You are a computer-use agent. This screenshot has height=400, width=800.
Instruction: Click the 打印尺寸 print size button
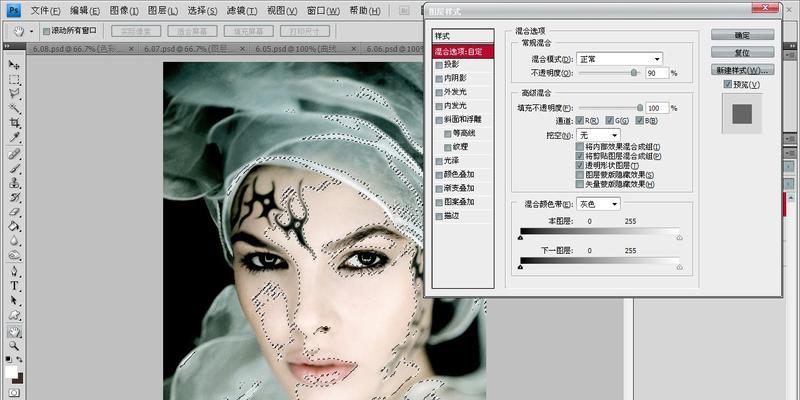305,31
